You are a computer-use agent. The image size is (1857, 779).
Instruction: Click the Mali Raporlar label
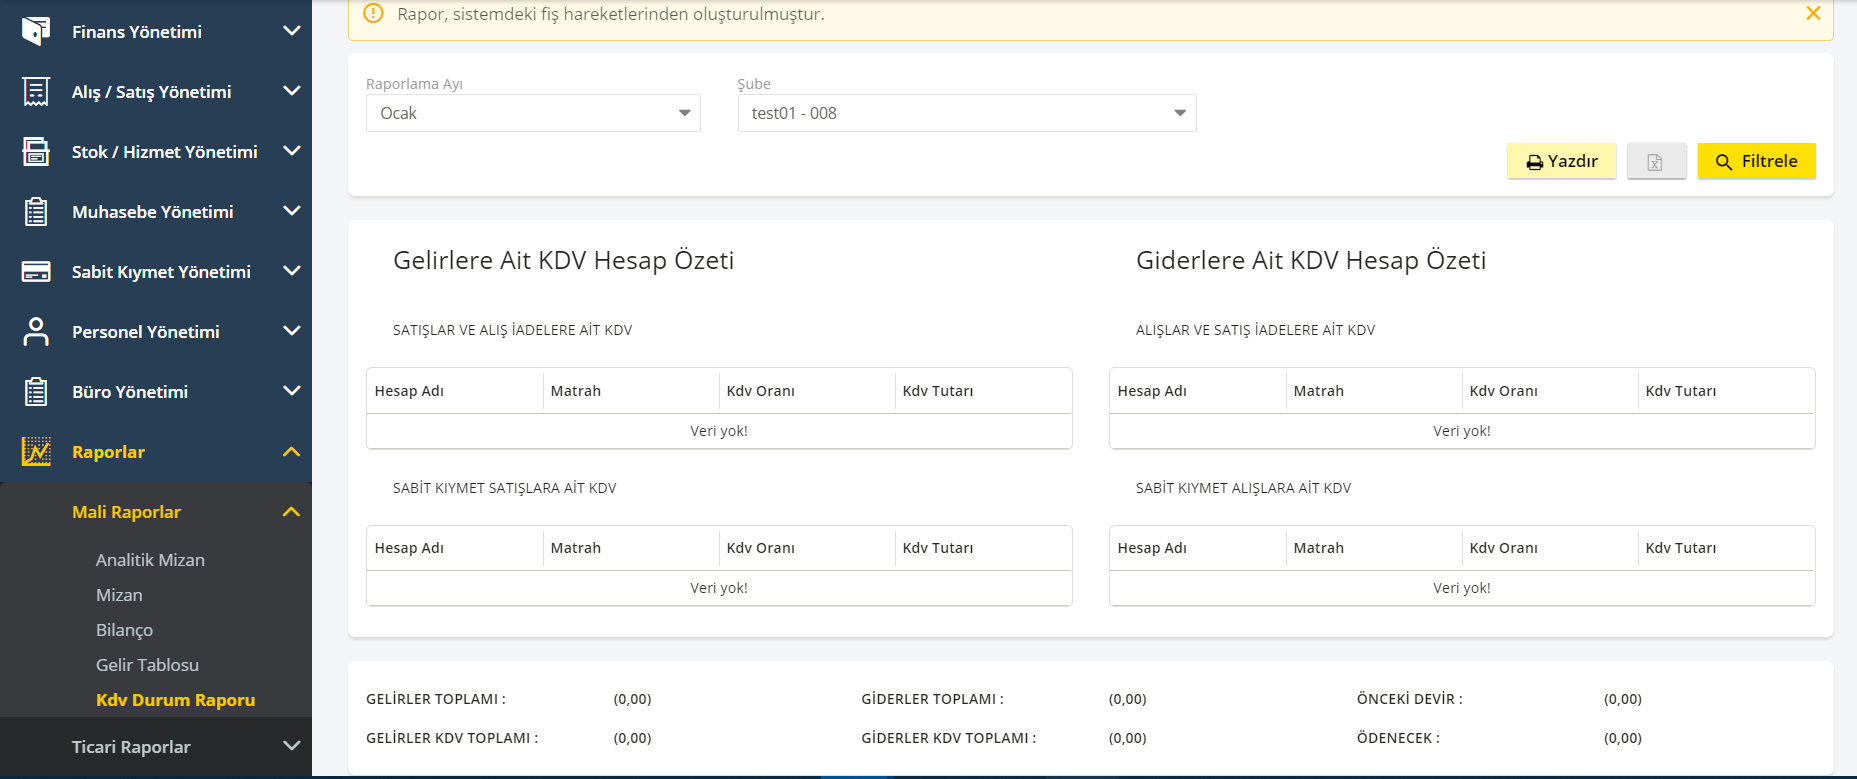[126, 512]
